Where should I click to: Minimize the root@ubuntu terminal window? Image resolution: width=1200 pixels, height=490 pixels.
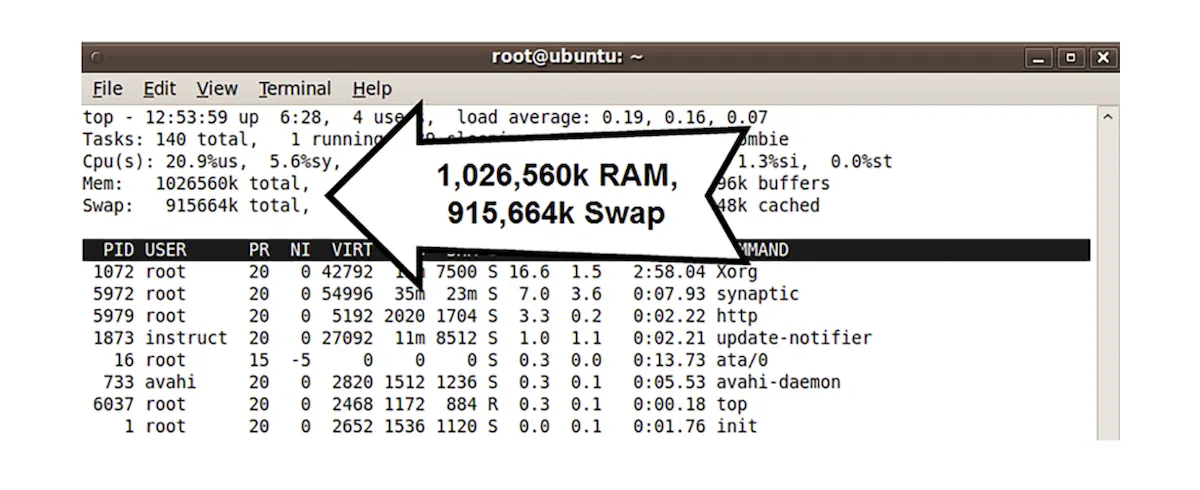coord(1039,58)
